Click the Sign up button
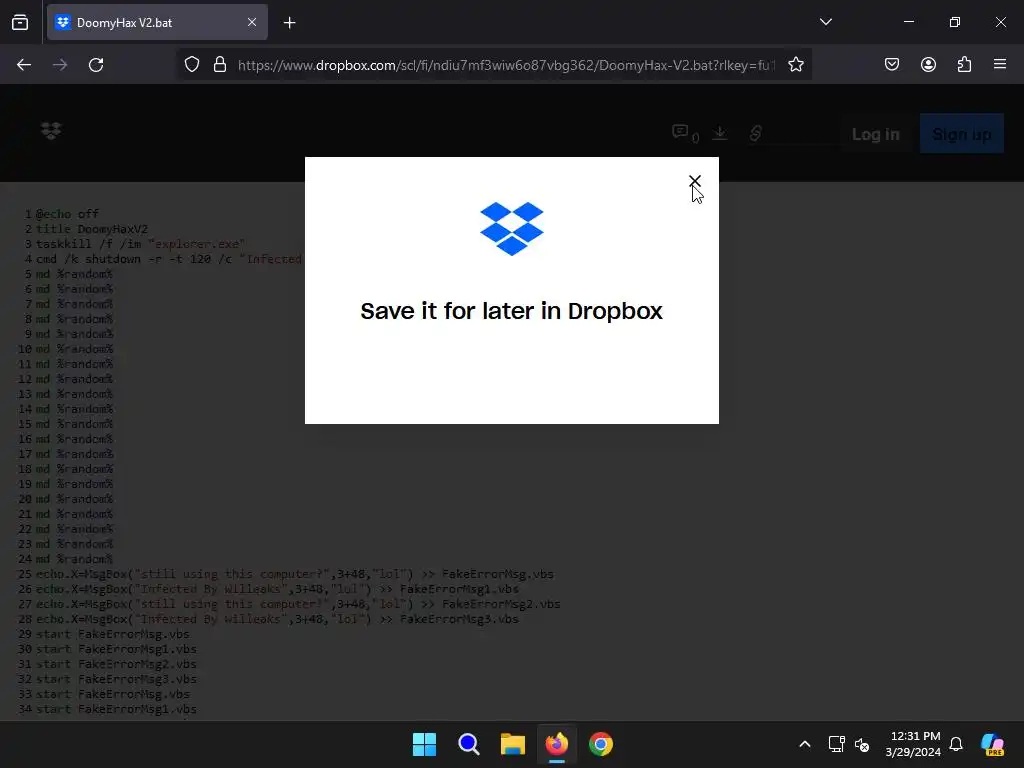This screenshot has height=768, width=1024. coord(962,134)
